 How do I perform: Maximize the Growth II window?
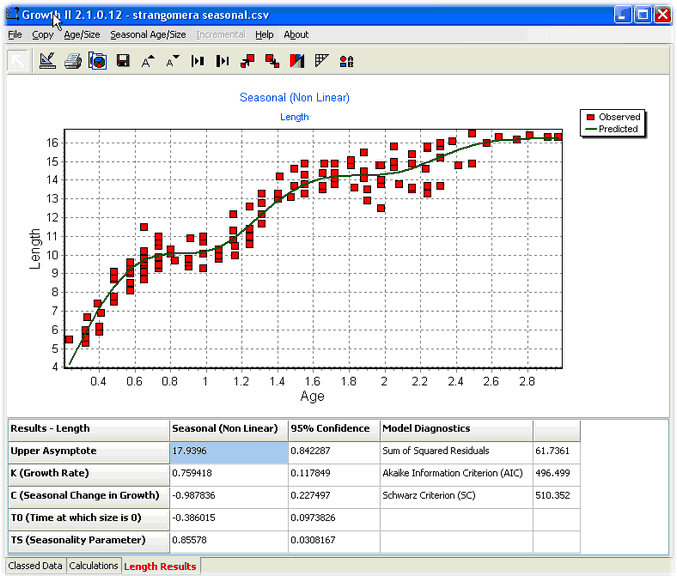click(642, 15)
